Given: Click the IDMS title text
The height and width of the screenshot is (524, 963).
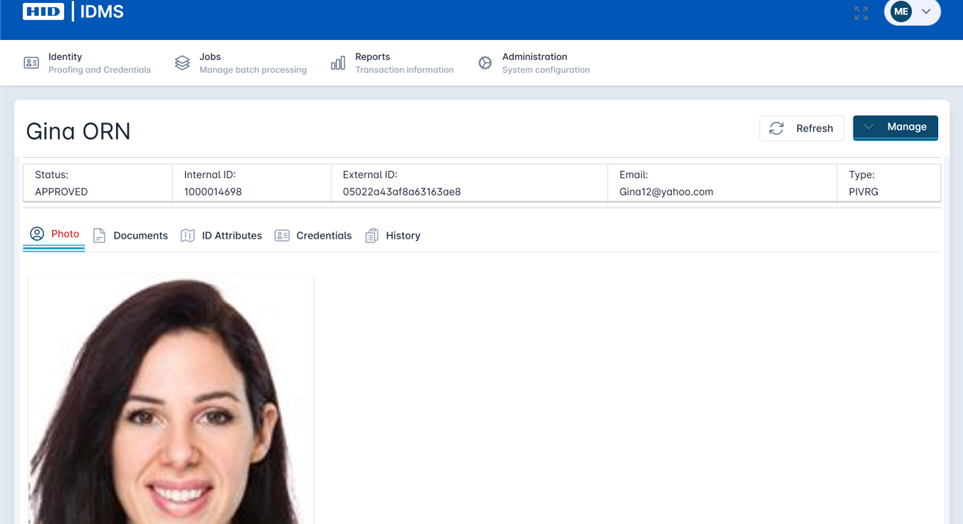Looking at the screenshot, I should tap(102, 11).
